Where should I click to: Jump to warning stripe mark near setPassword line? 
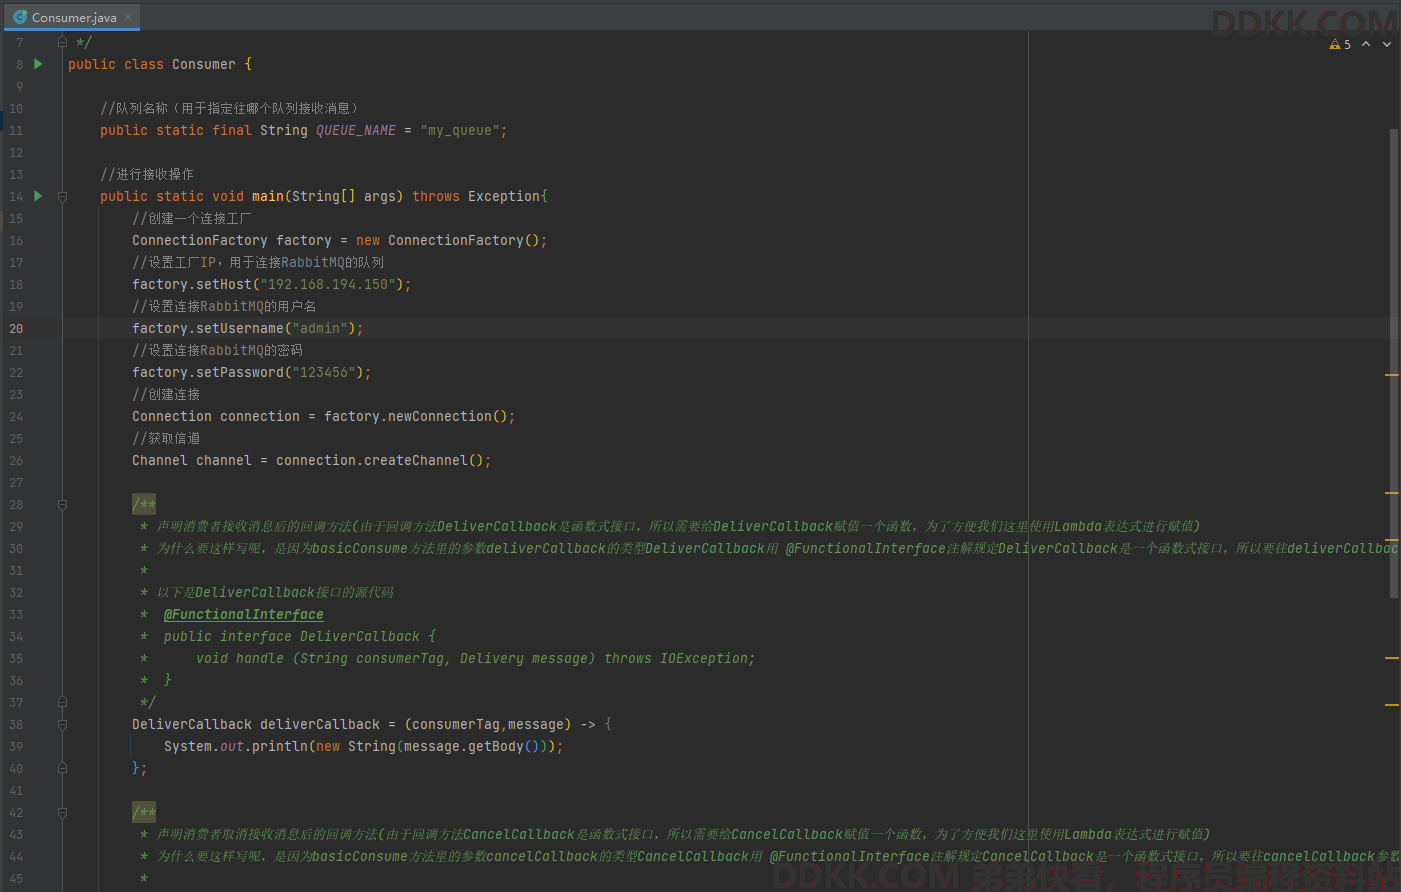point(1391,375)
